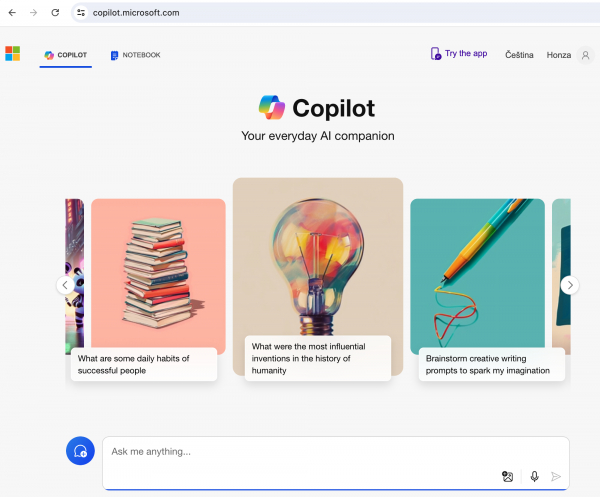Click the phone icon beside Try the app

435,54
